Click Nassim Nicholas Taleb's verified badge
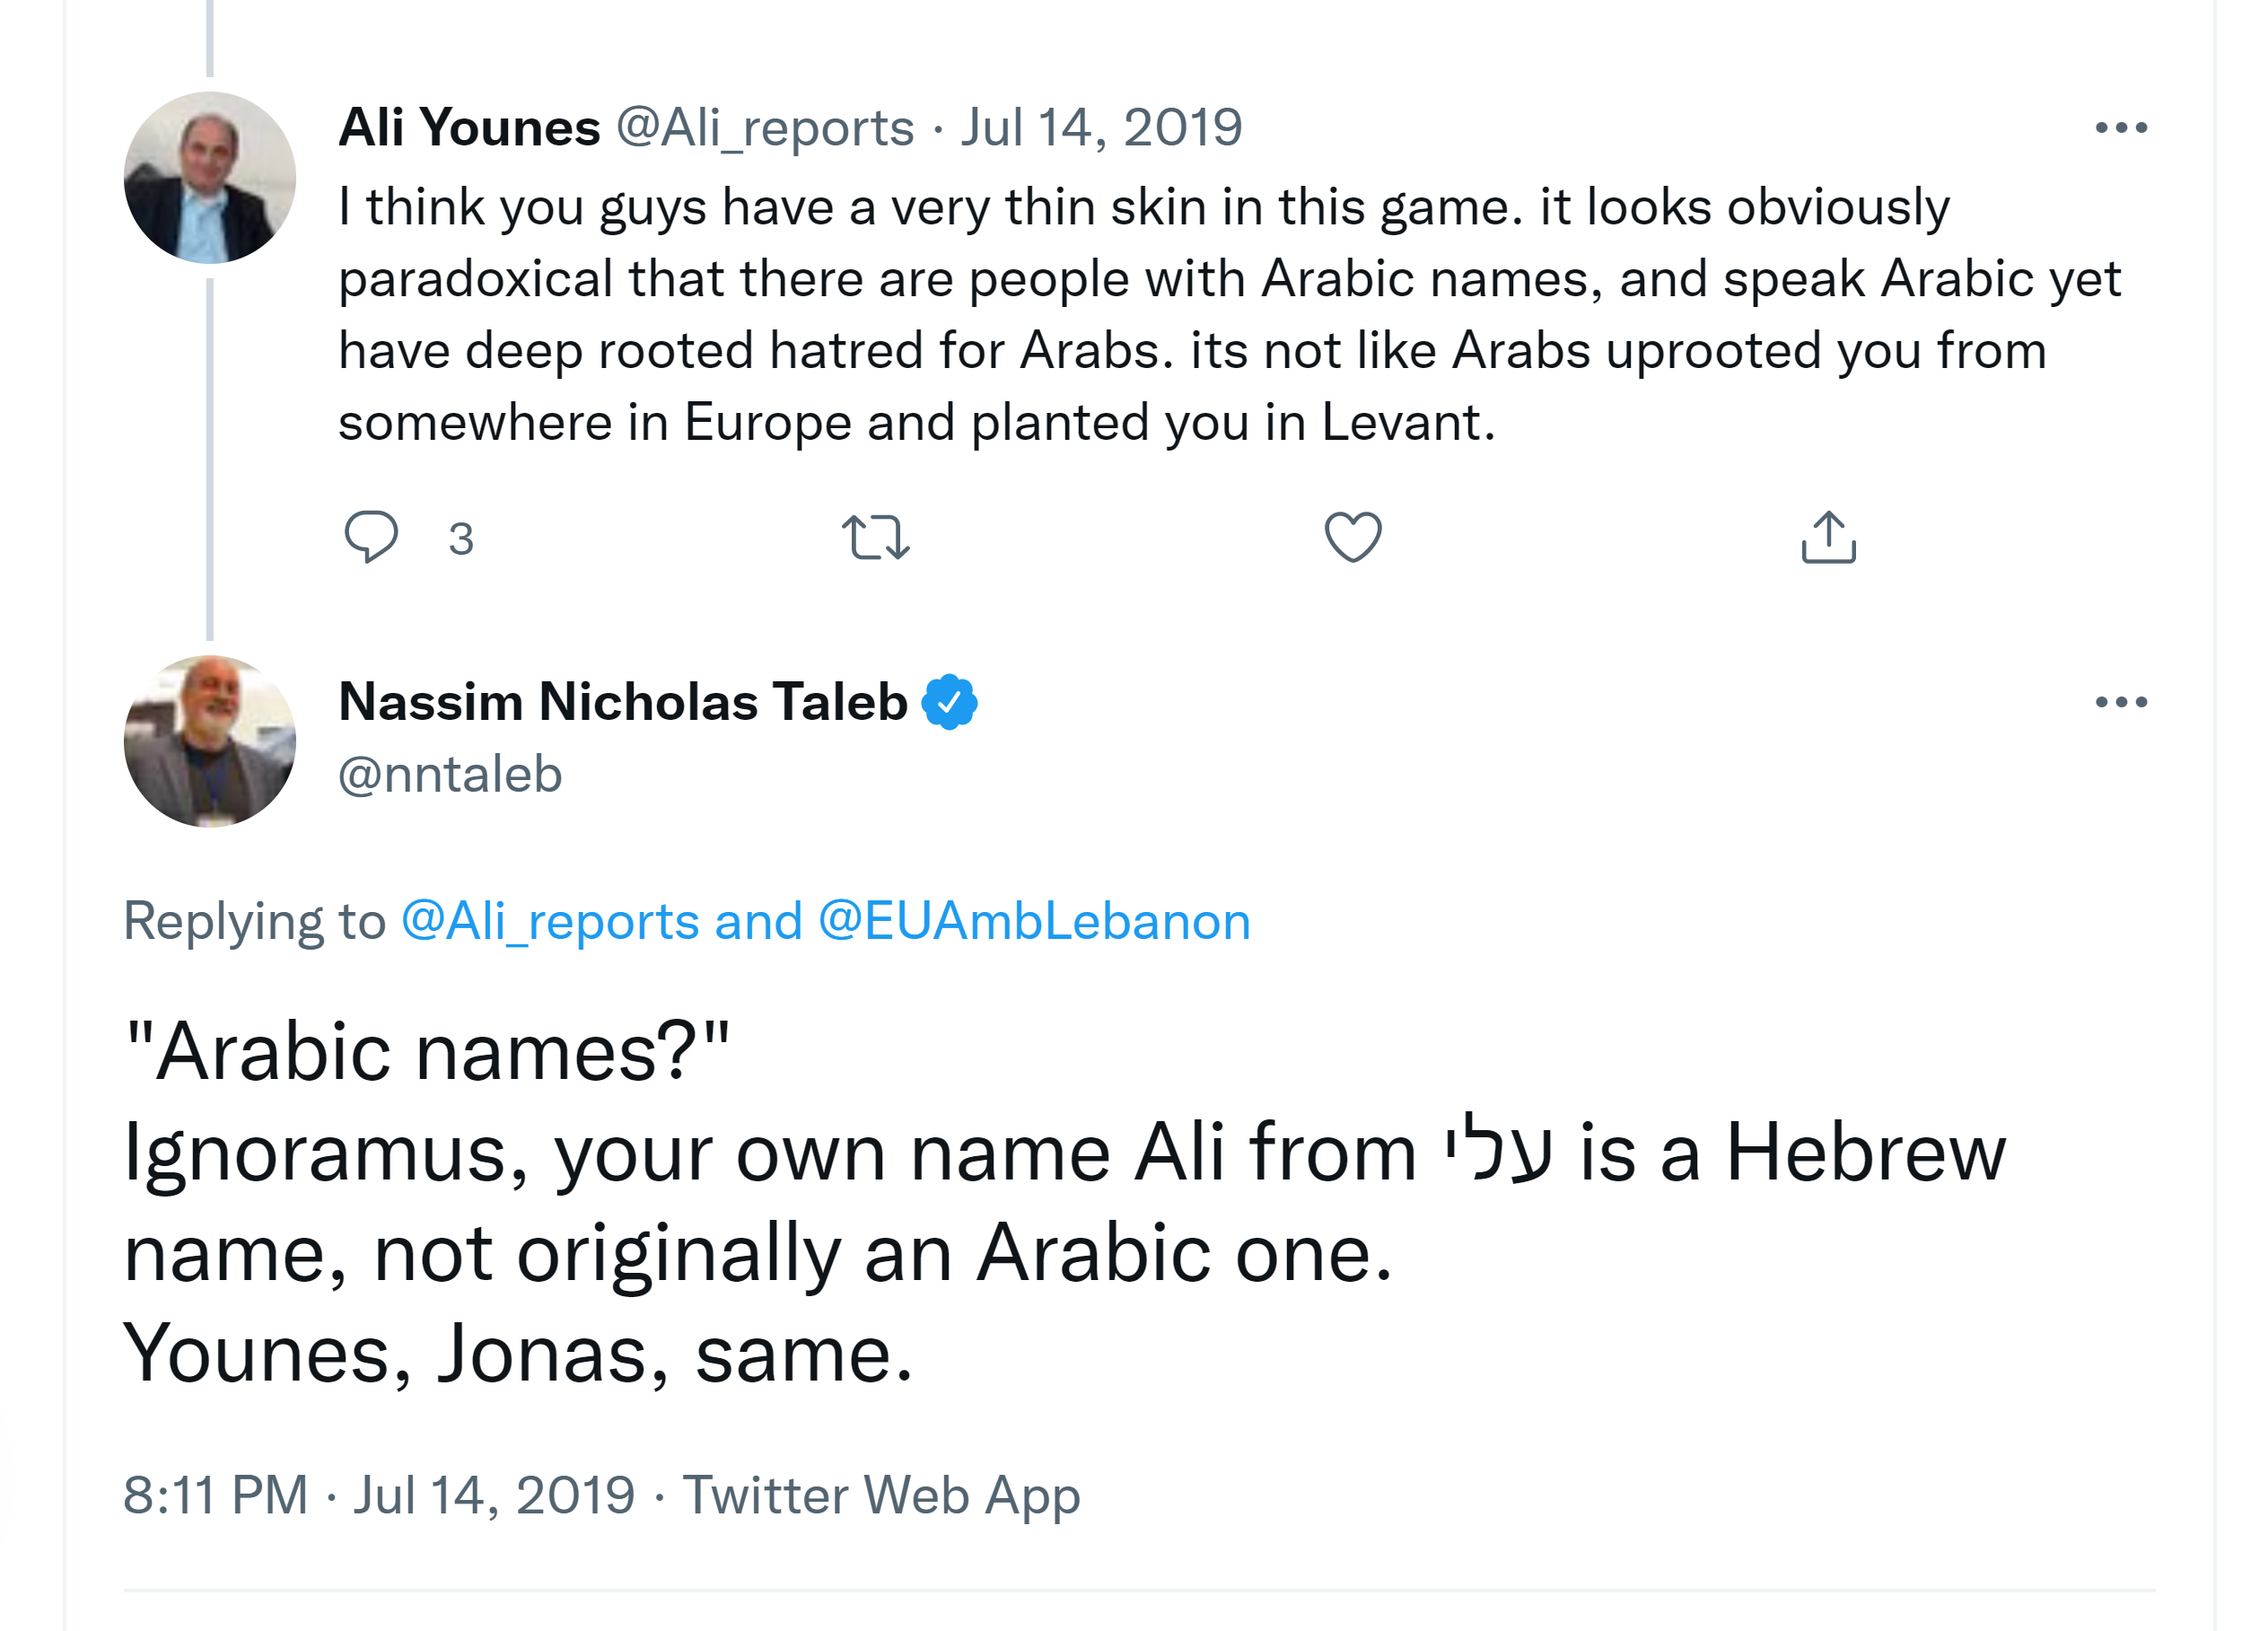Screen dimensions: 2268x1631 949,702
